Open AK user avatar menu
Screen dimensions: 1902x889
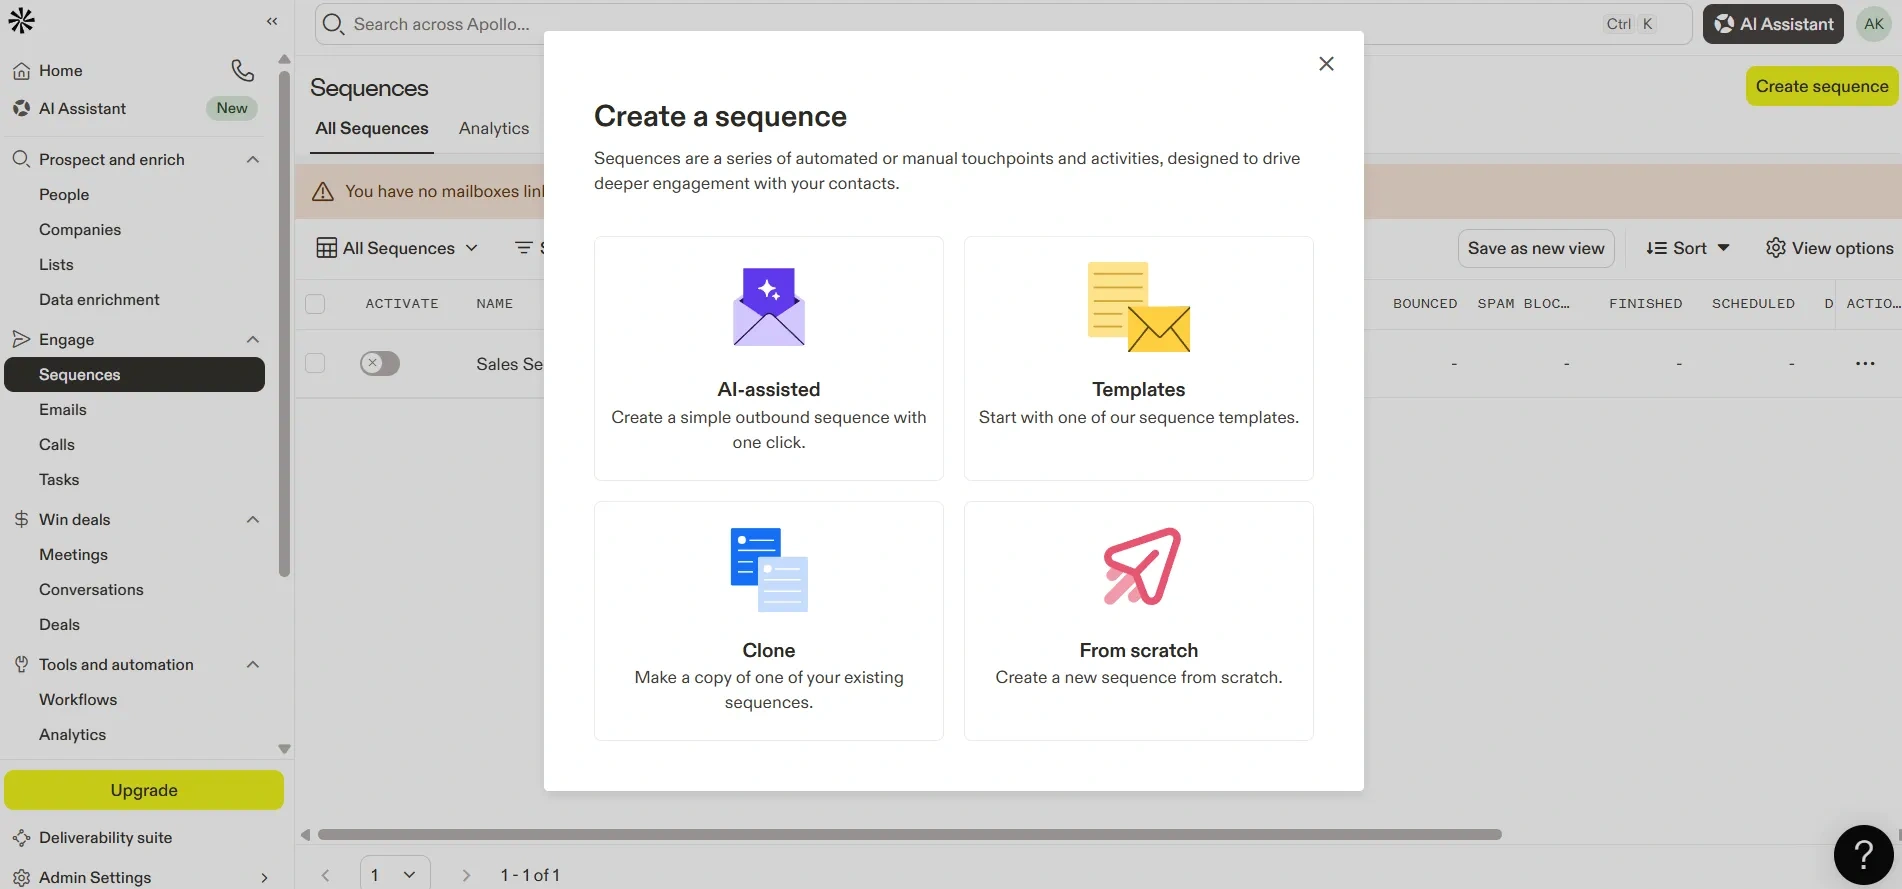coord(1873,24)
